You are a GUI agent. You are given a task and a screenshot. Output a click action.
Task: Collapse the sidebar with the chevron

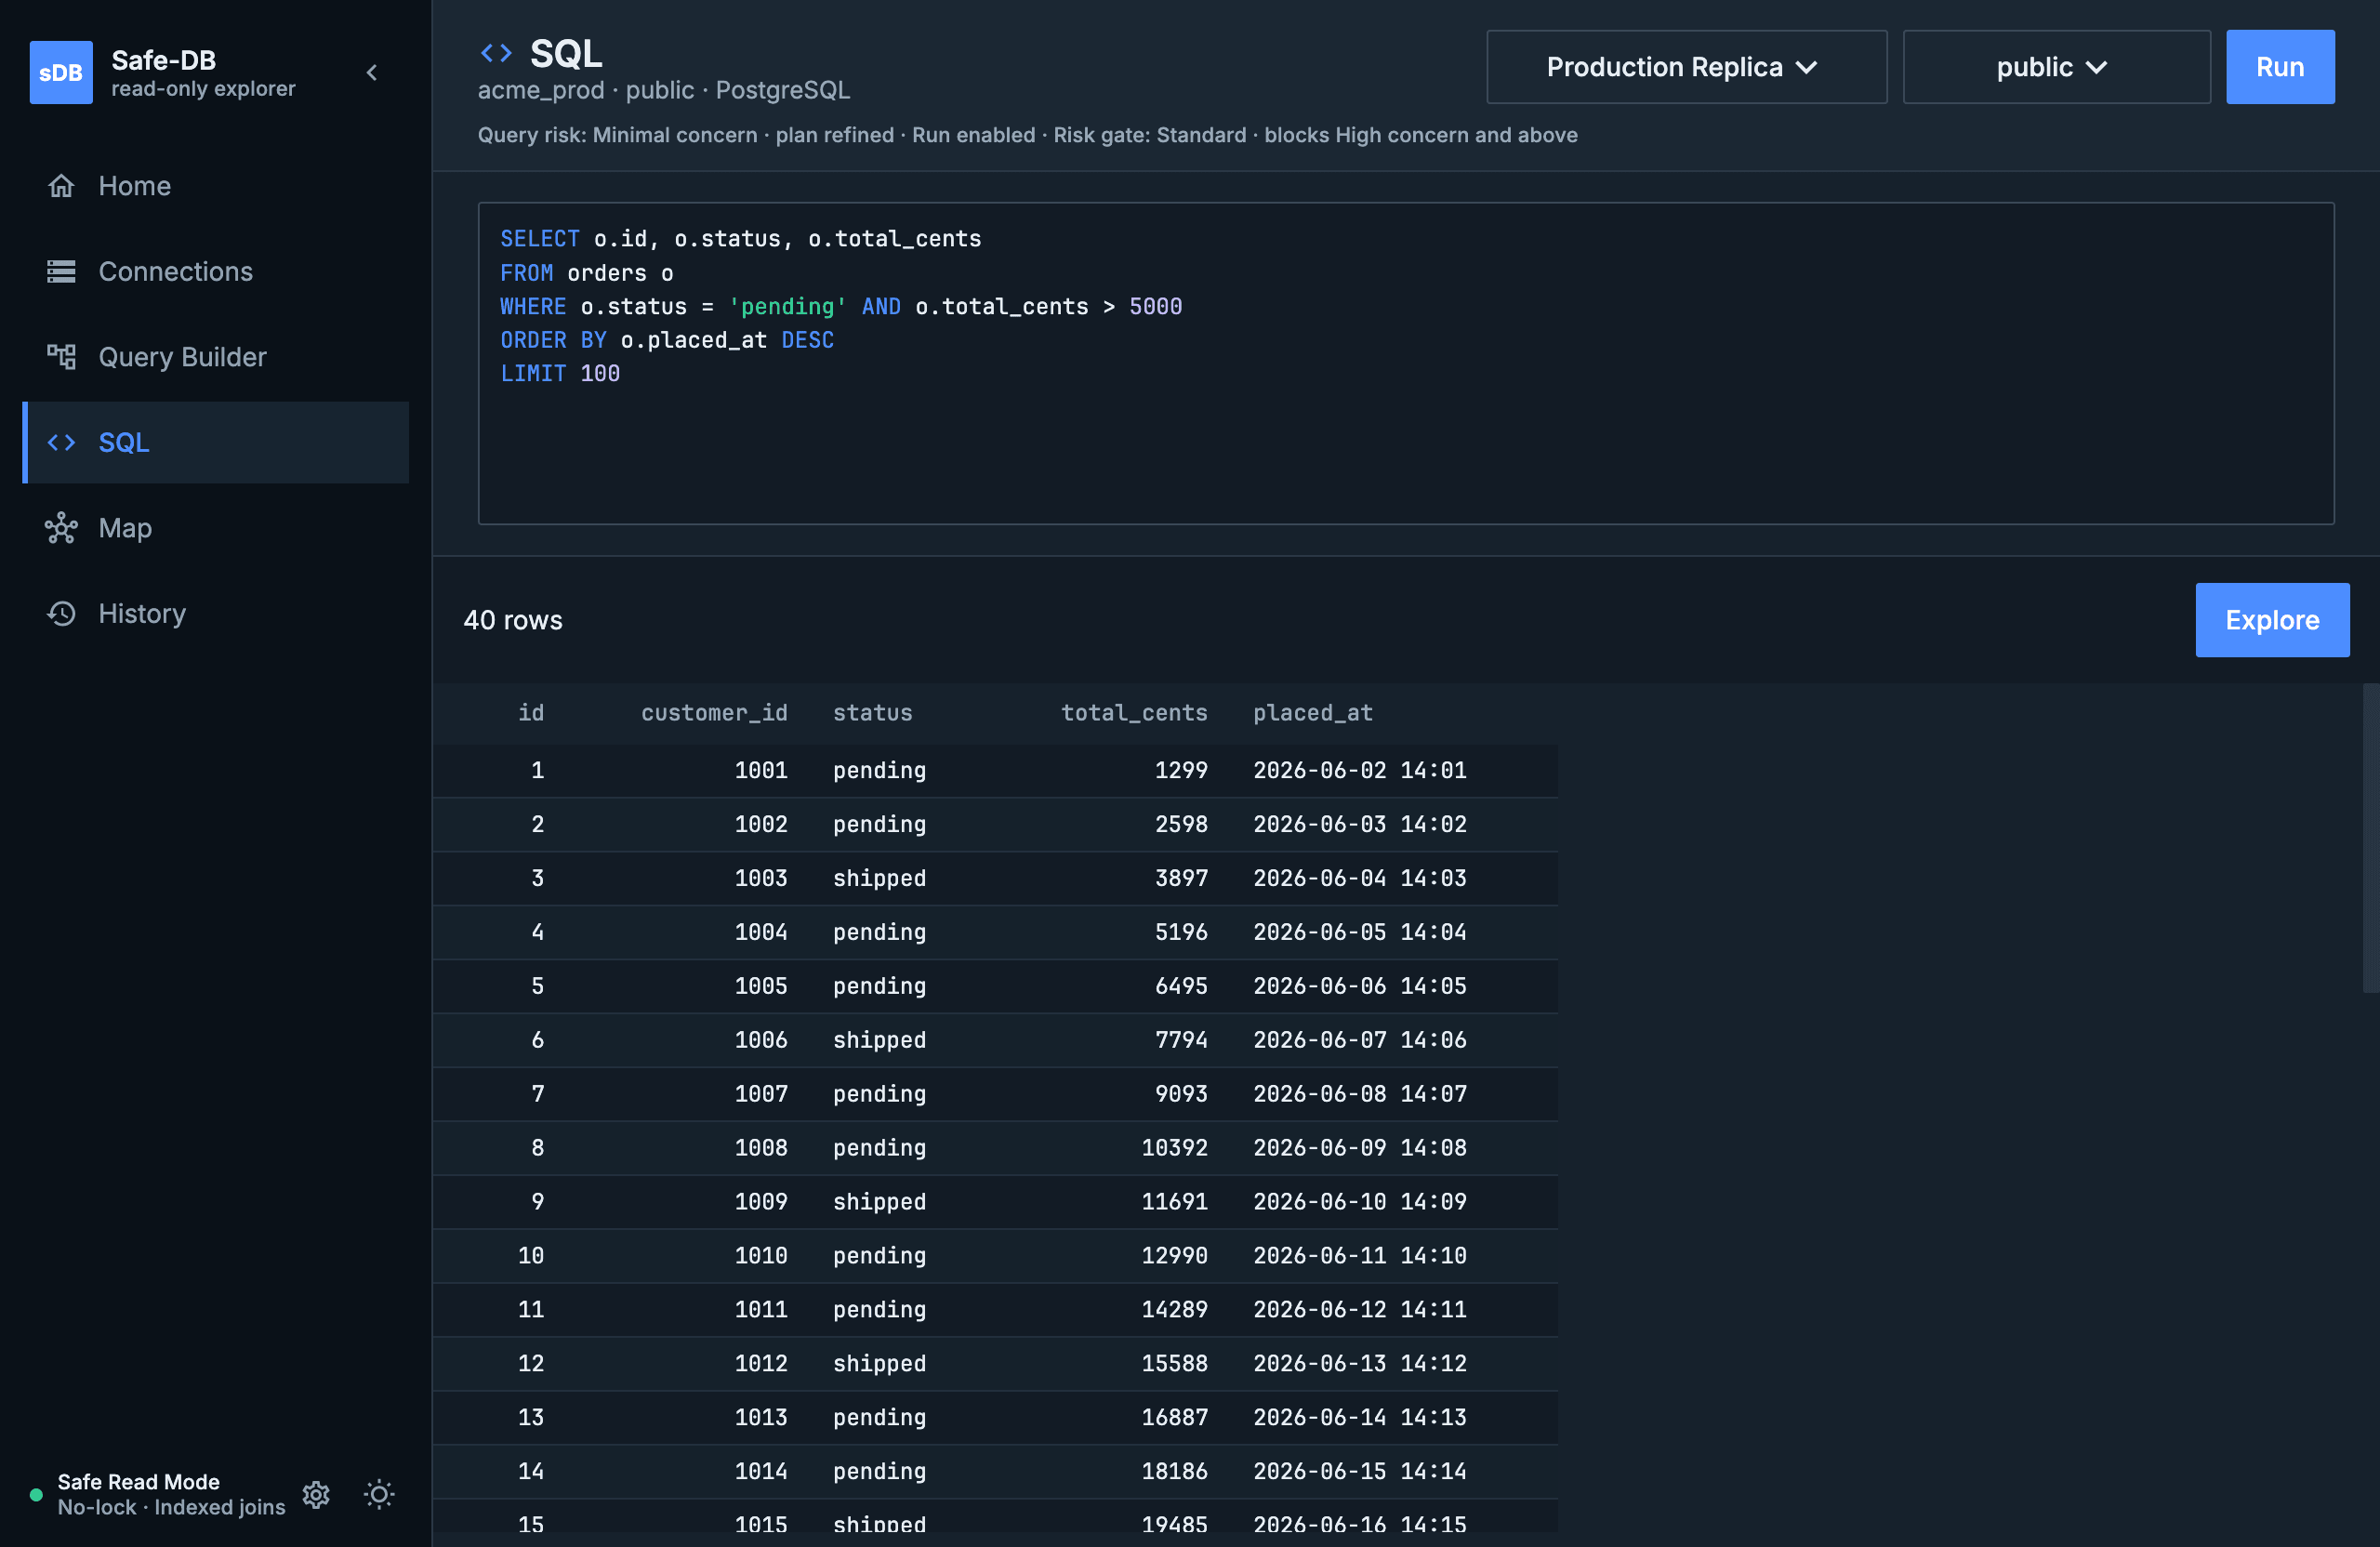point(372,72)
